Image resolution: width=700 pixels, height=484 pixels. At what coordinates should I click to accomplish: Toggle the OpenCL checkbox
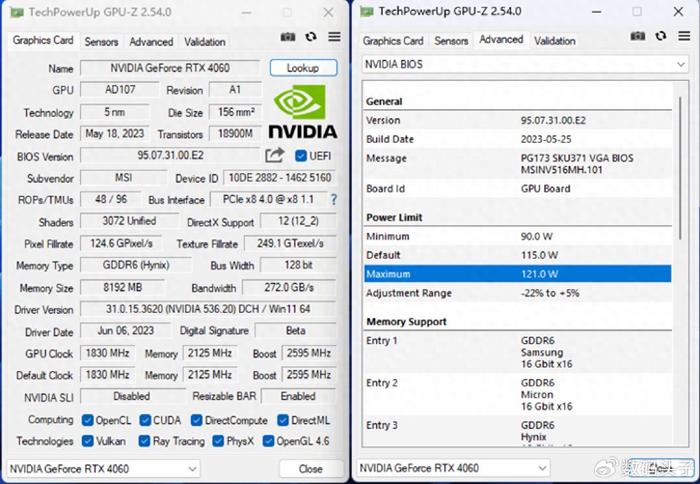[x=88, y=420]
